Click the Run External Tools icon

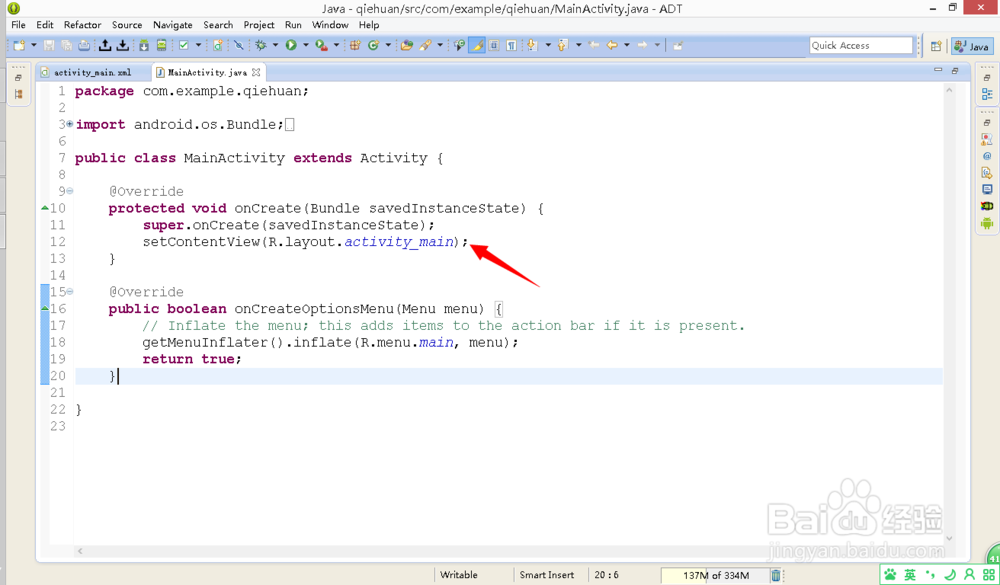[322, 45]
